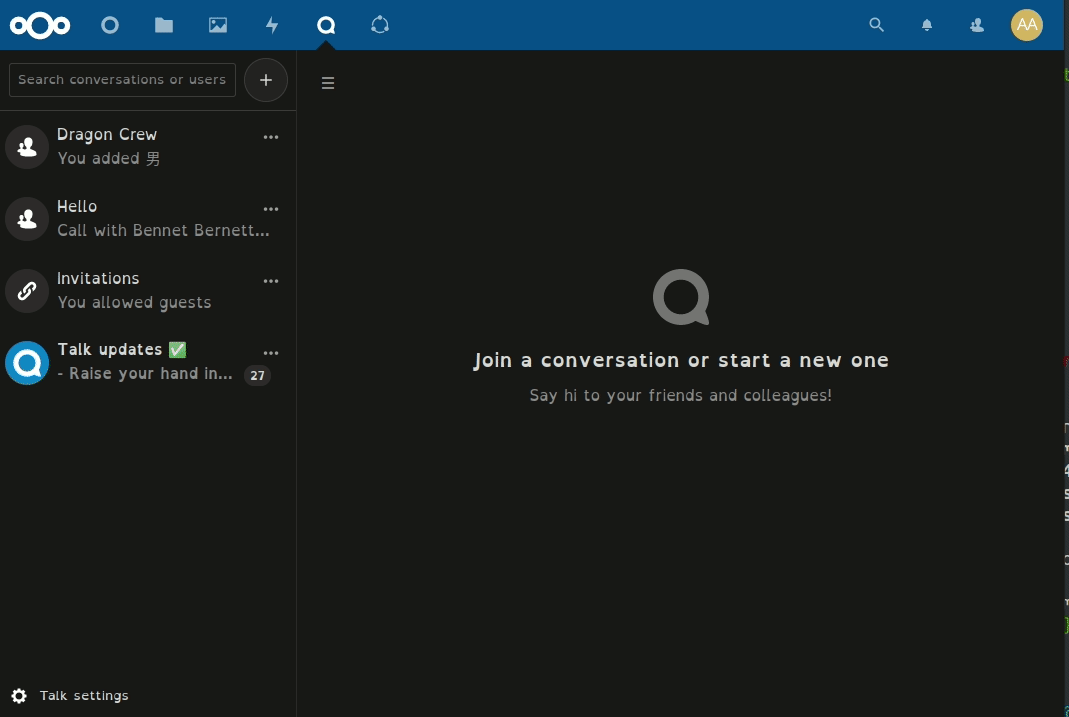Viewport: 1069px width, 717px height.
Task: Click the Nextcloud logo
Action: [40, 25]
